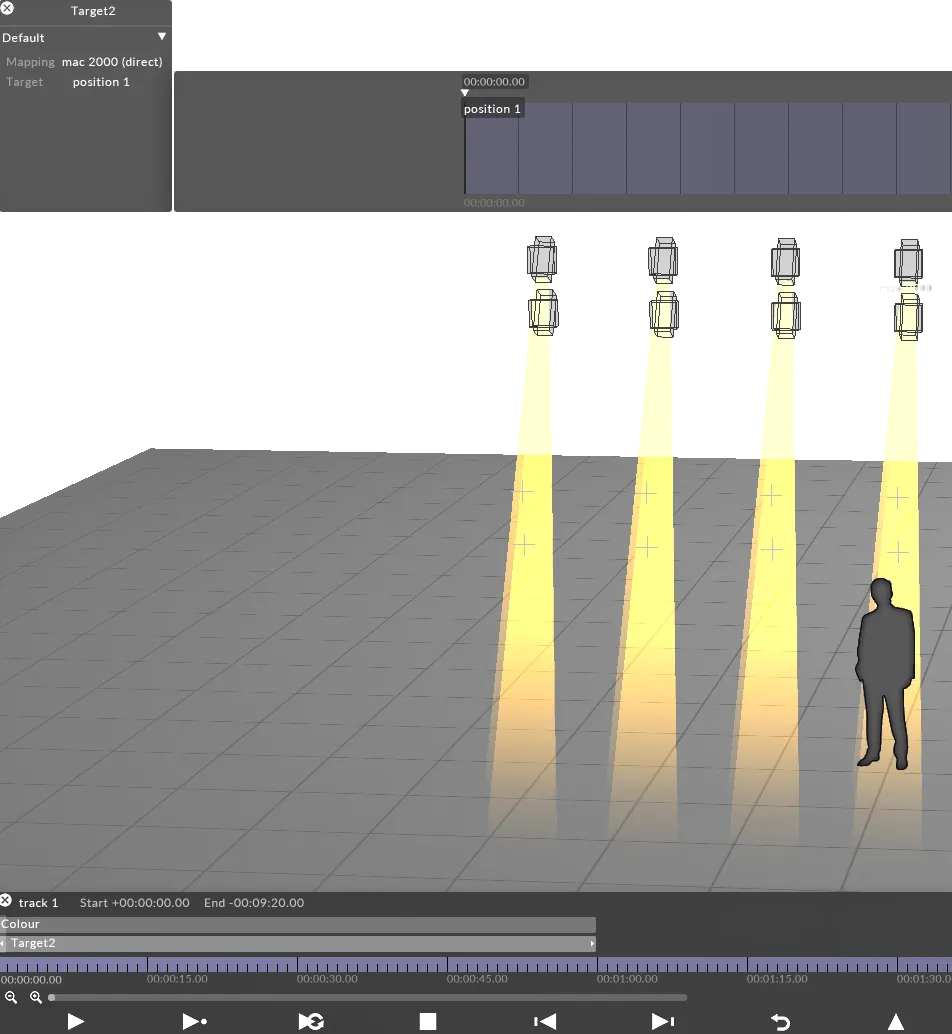Click the horizontal timeline scrollbar
The image size is (952, 1034).
tap(368, 997)
